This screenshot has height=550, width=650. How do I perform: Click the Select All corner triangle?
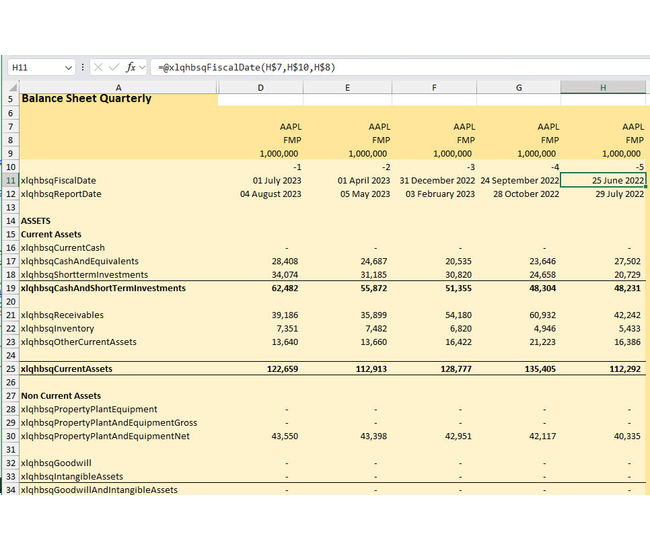13,87
